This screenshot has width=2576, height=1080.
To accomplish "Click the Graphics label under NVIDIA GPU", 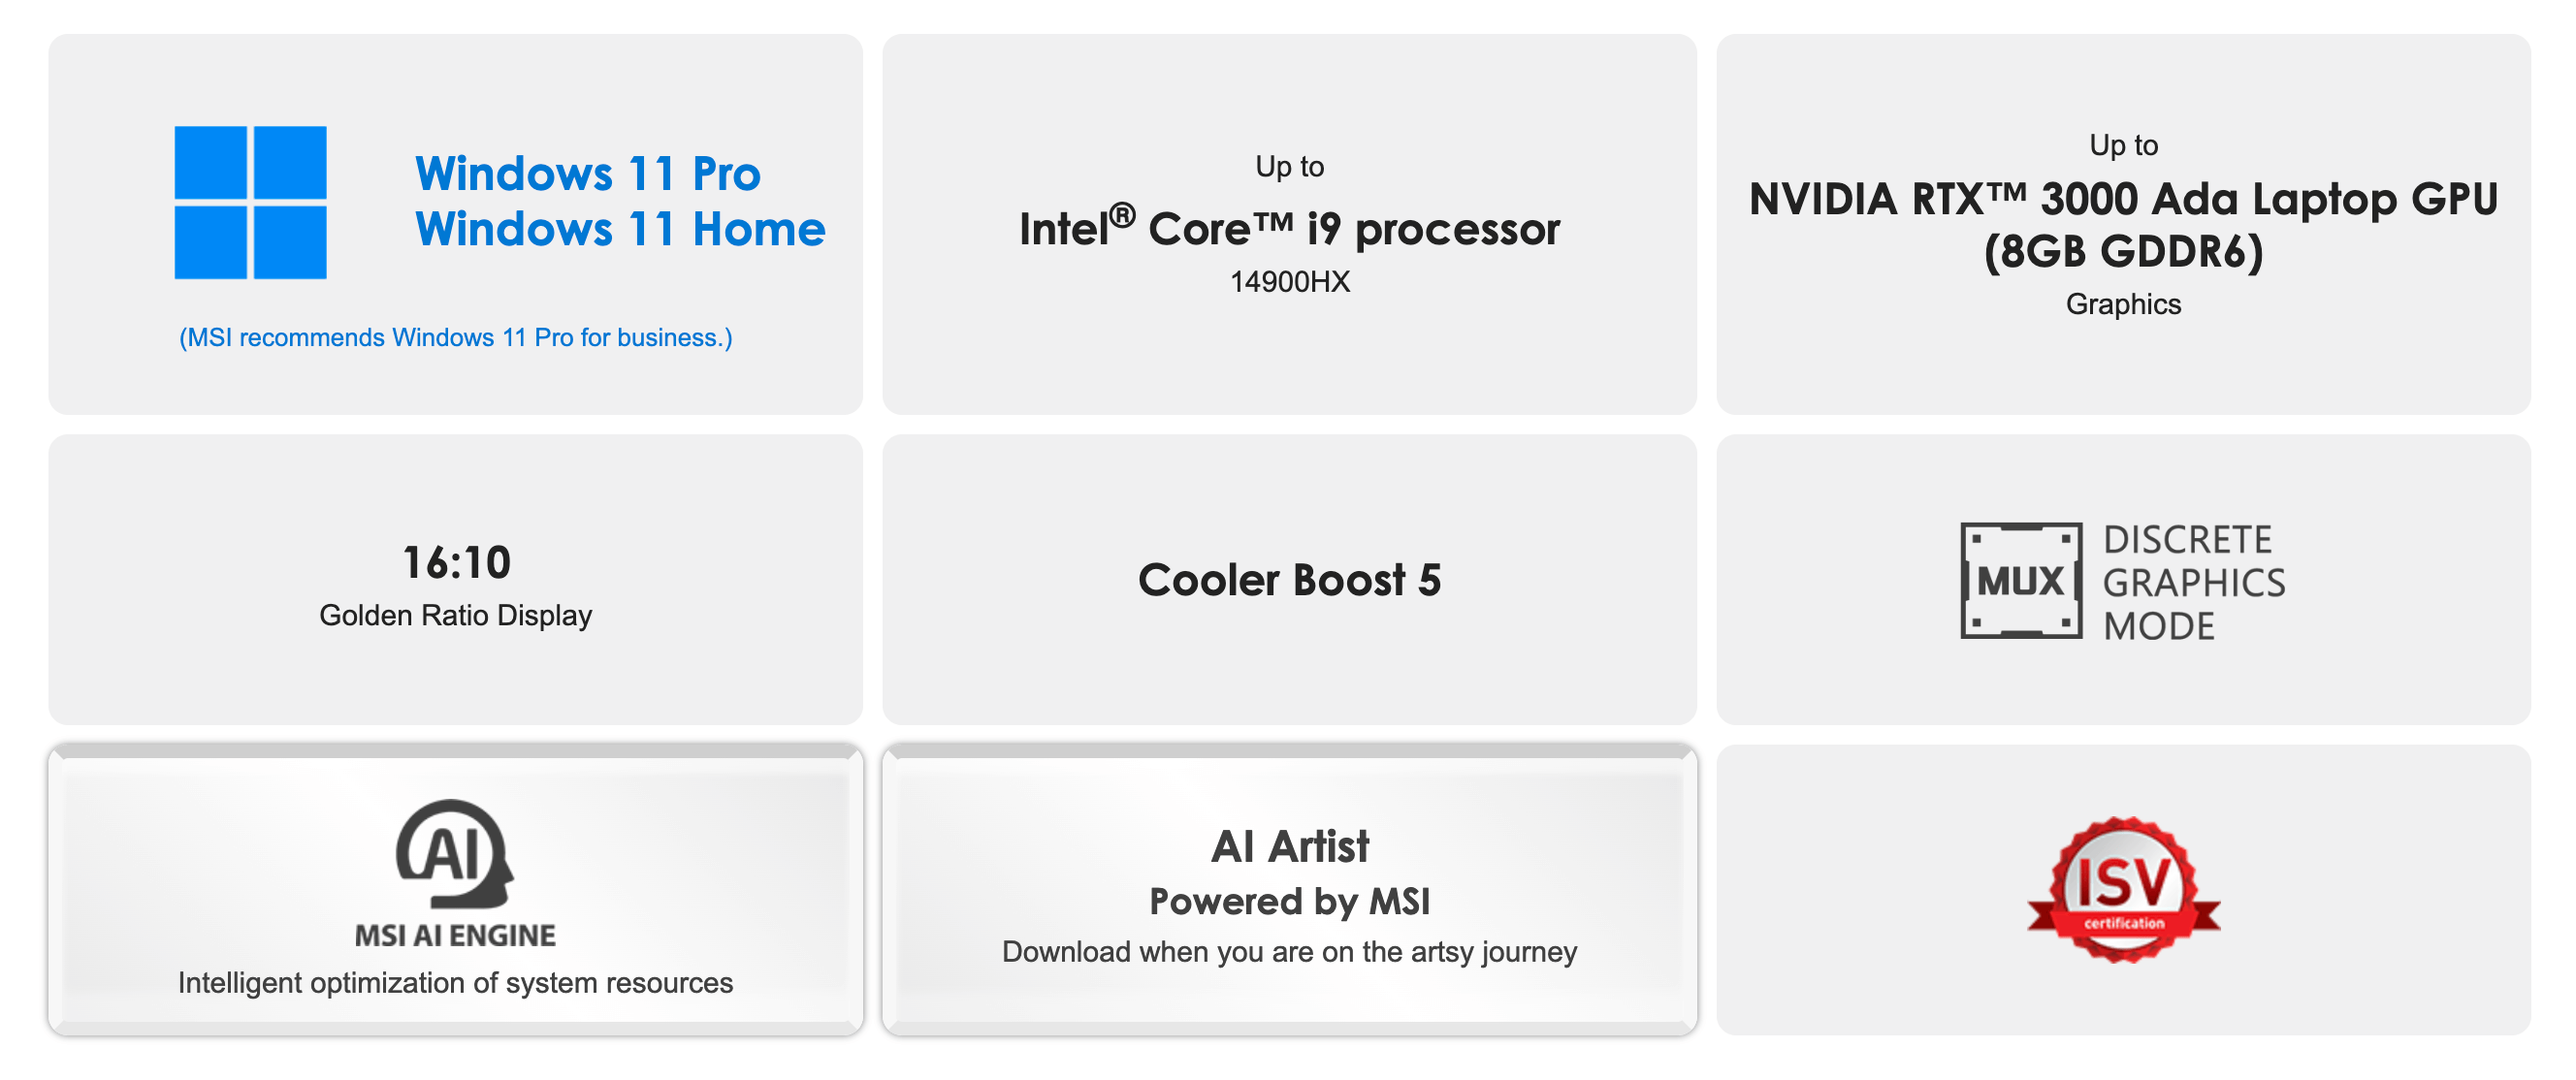I will [2123, 304].
